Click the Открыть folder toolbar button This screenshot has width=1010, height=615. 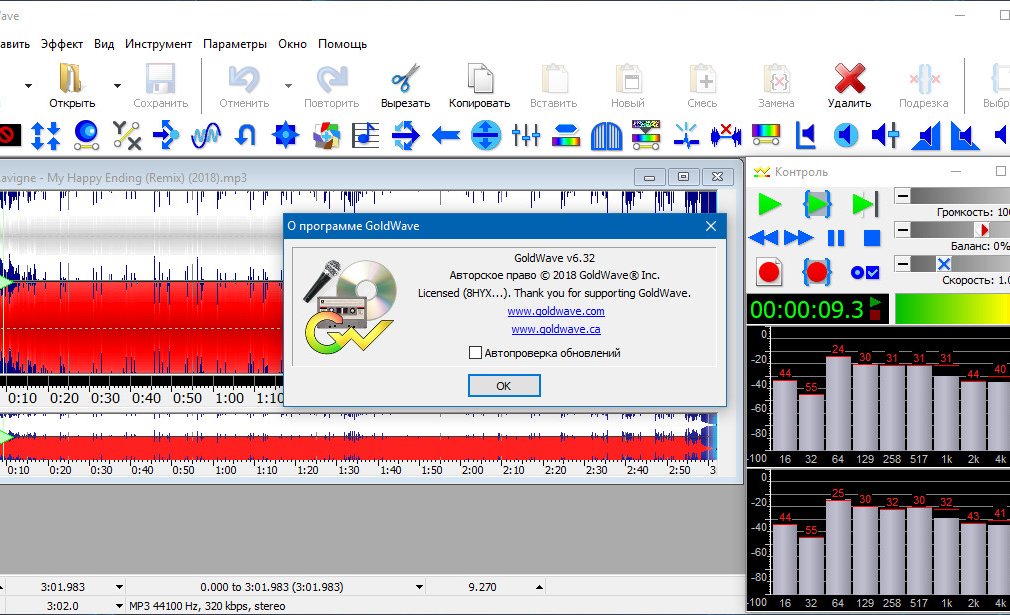pos(71,85)
